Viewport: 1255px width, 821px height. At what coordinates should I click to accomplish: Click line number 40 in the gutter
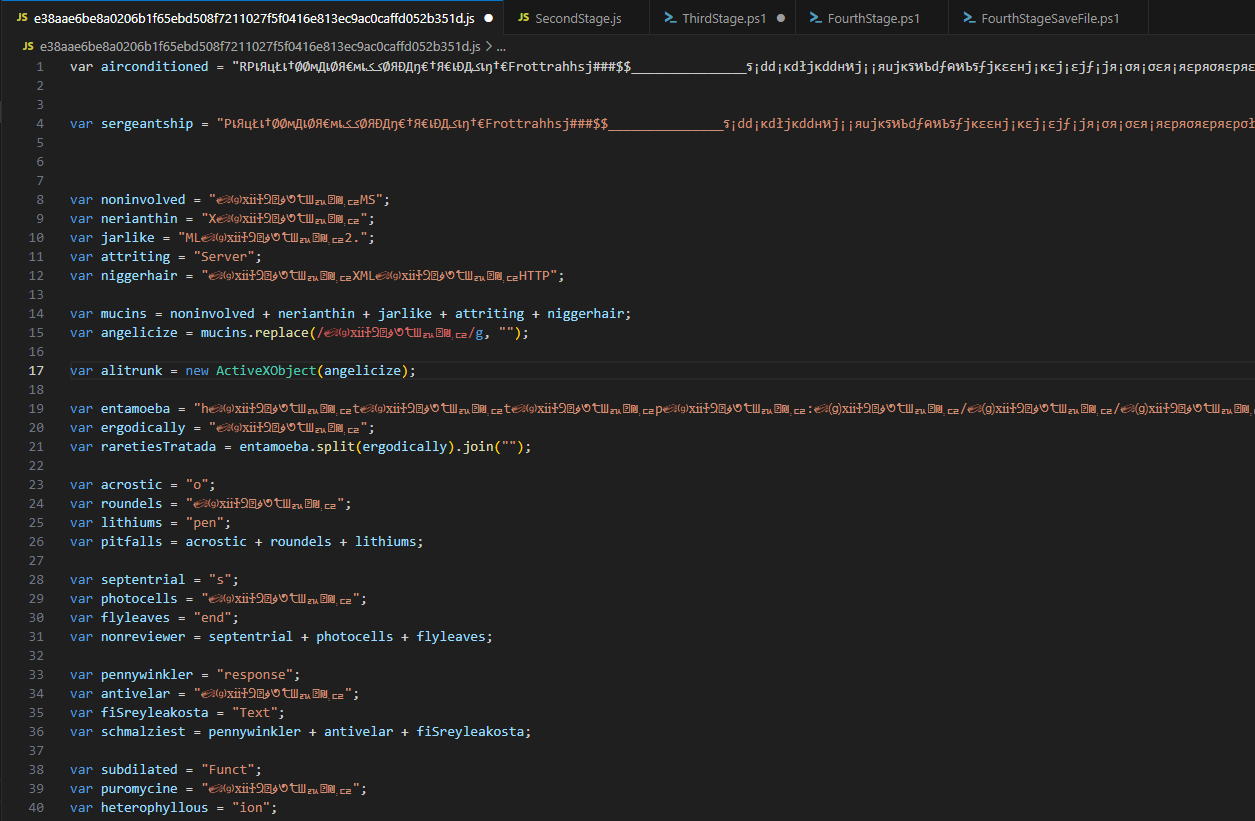tap(36, 807)
